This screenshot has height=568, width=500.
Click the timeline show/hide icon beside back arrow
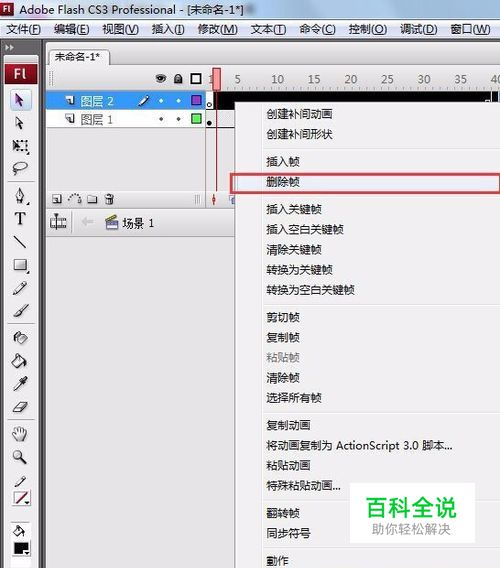point(58,222)
